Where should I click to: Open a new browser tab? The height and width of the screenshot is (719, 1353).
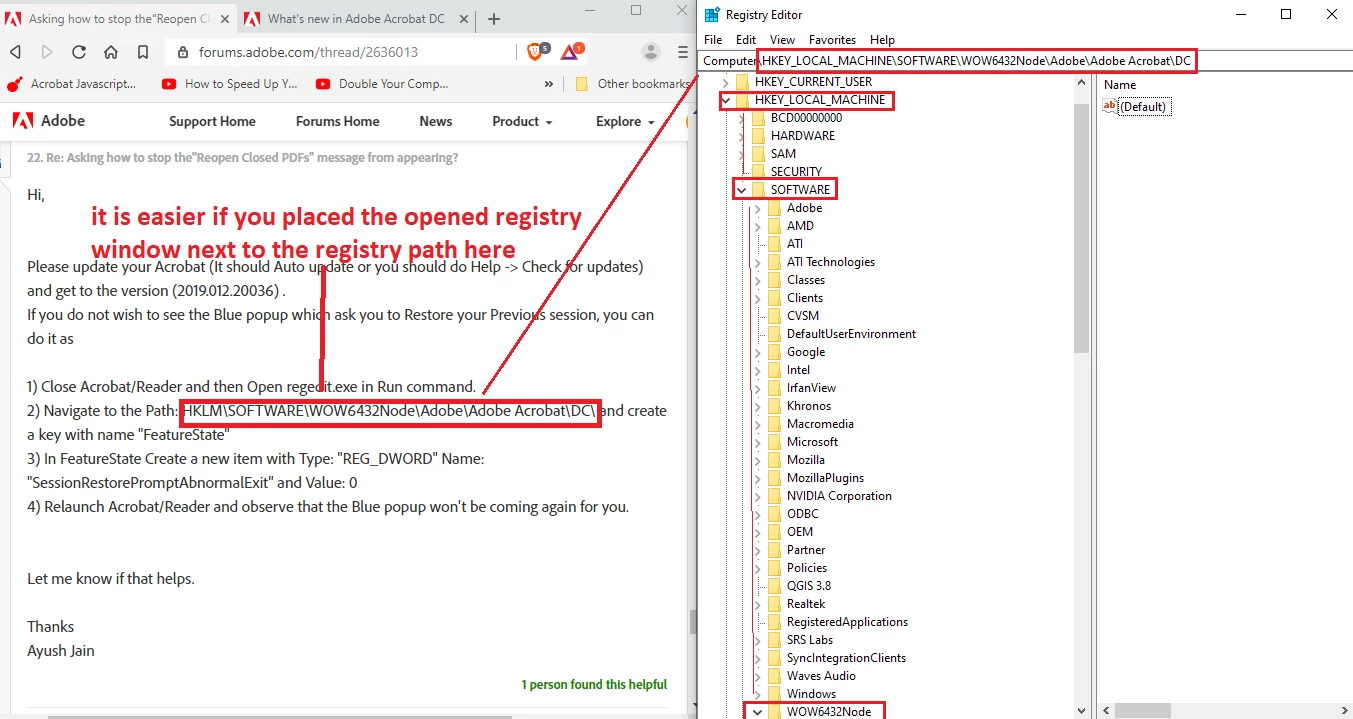click(494, 19)
